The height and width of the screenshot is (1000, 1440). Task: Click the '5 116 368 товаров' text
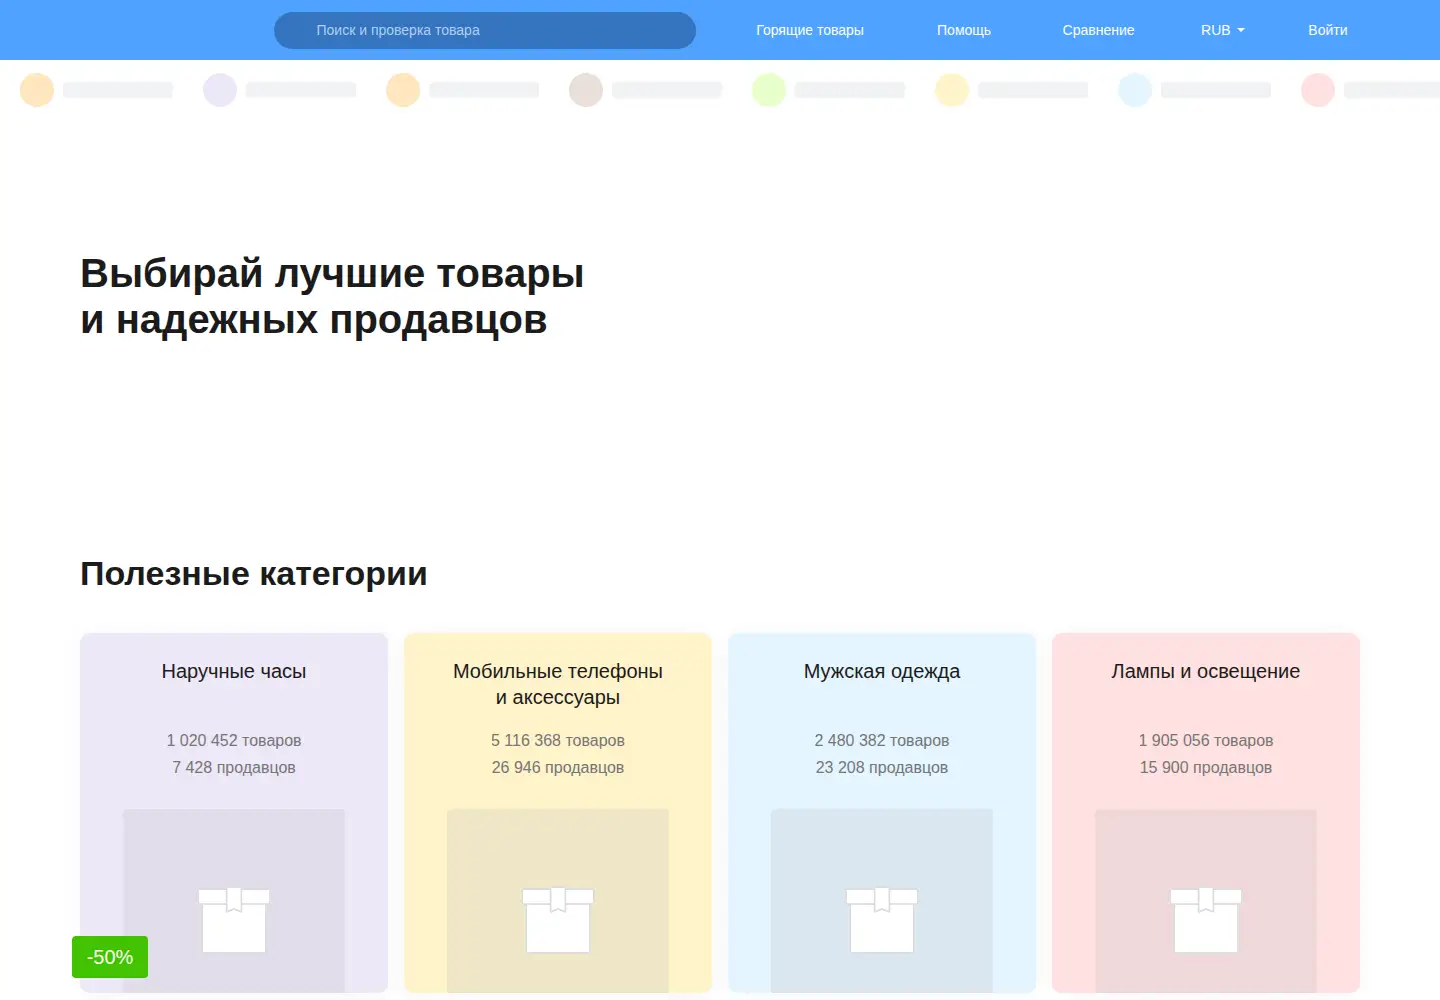pos(558,740)
